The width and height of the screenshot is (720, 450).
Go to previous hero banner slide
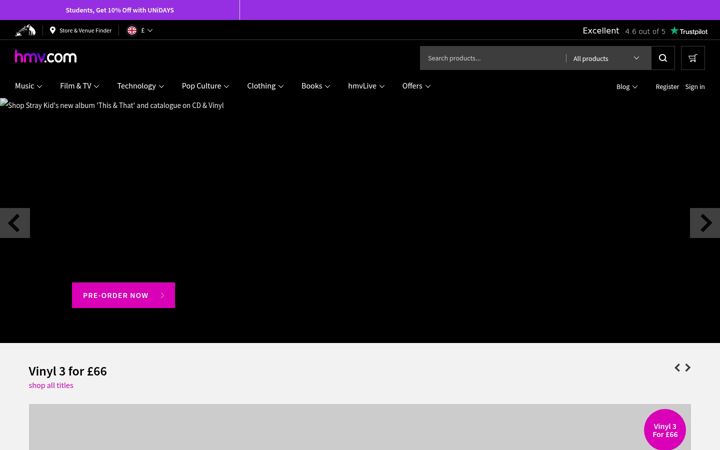point(15,223)
